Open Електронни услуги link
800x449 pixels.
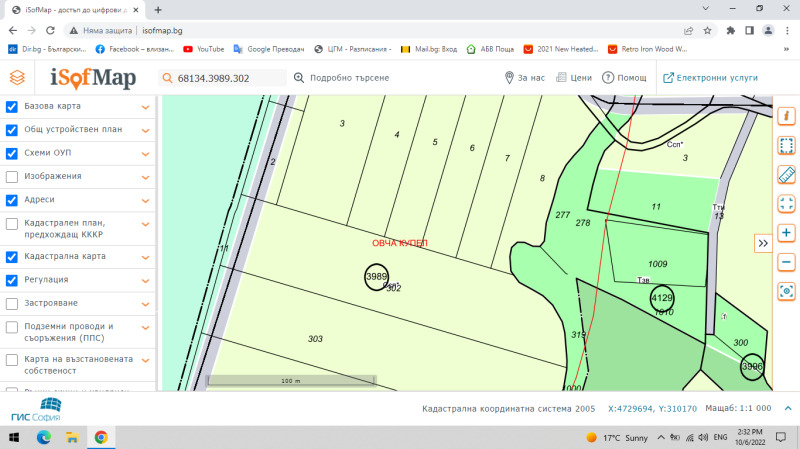[x=710, y=78]
